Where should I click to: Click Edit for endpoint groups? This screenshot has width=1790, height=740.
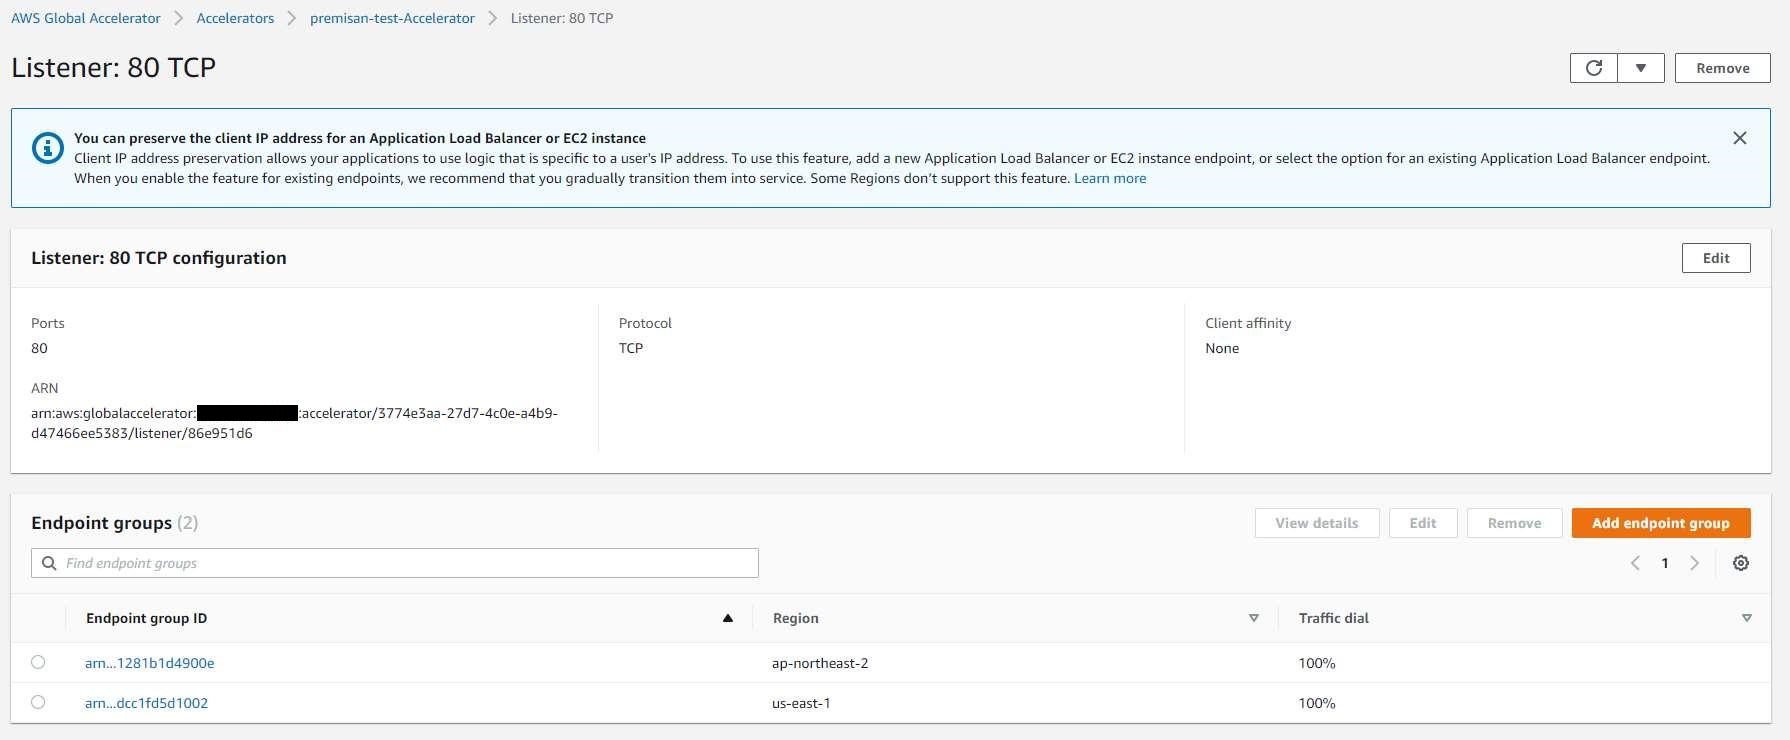click(1423, 523)
